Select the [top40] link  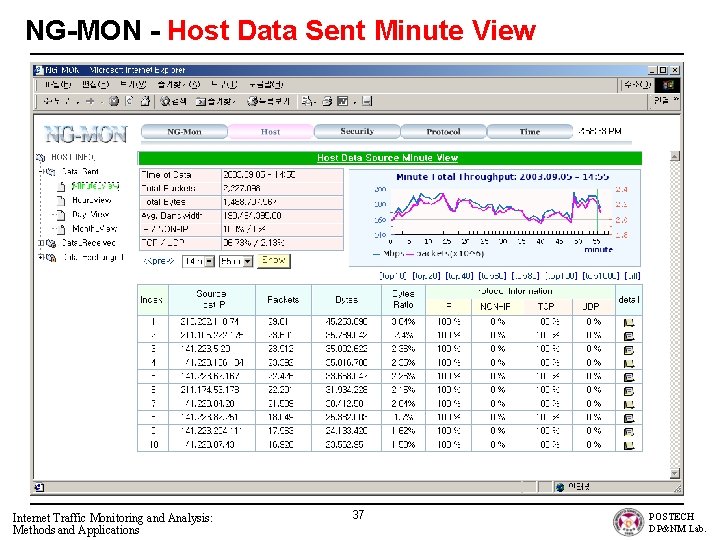(x=459, y=276)
